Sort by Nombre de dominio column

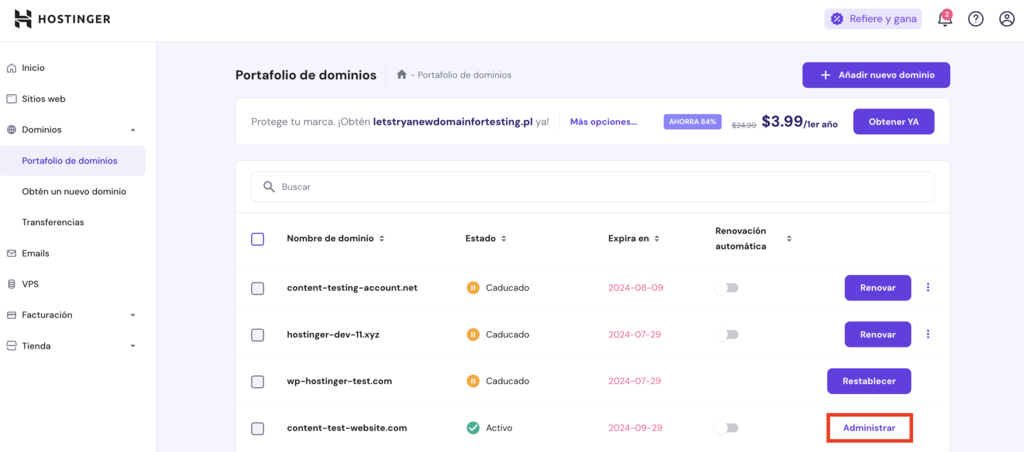[x=335, y=239]
